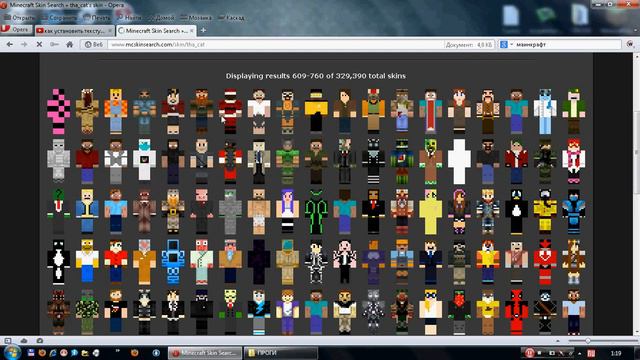This screenshot has width=640, height=360.
Task: Select the Homer Simpson skin
Action: click(87, 262)
